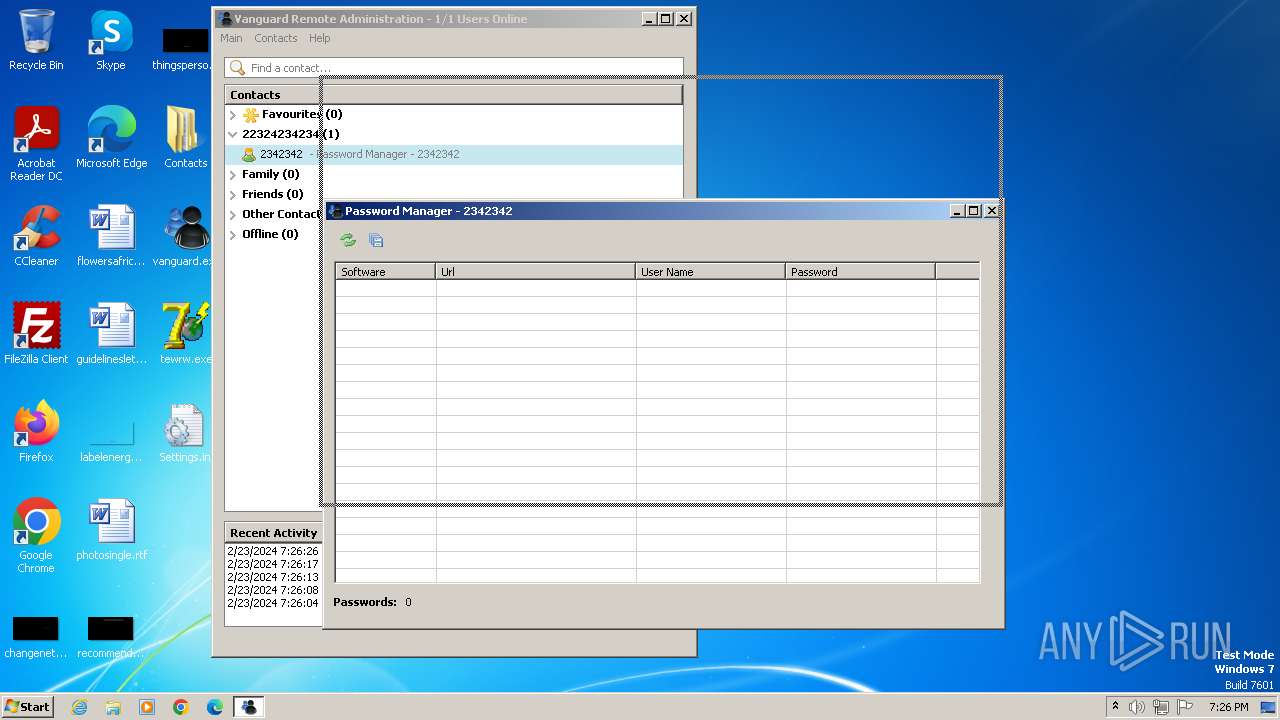Open Skype desktop shortcut
1280x720 pixels.
pos(111,40)
